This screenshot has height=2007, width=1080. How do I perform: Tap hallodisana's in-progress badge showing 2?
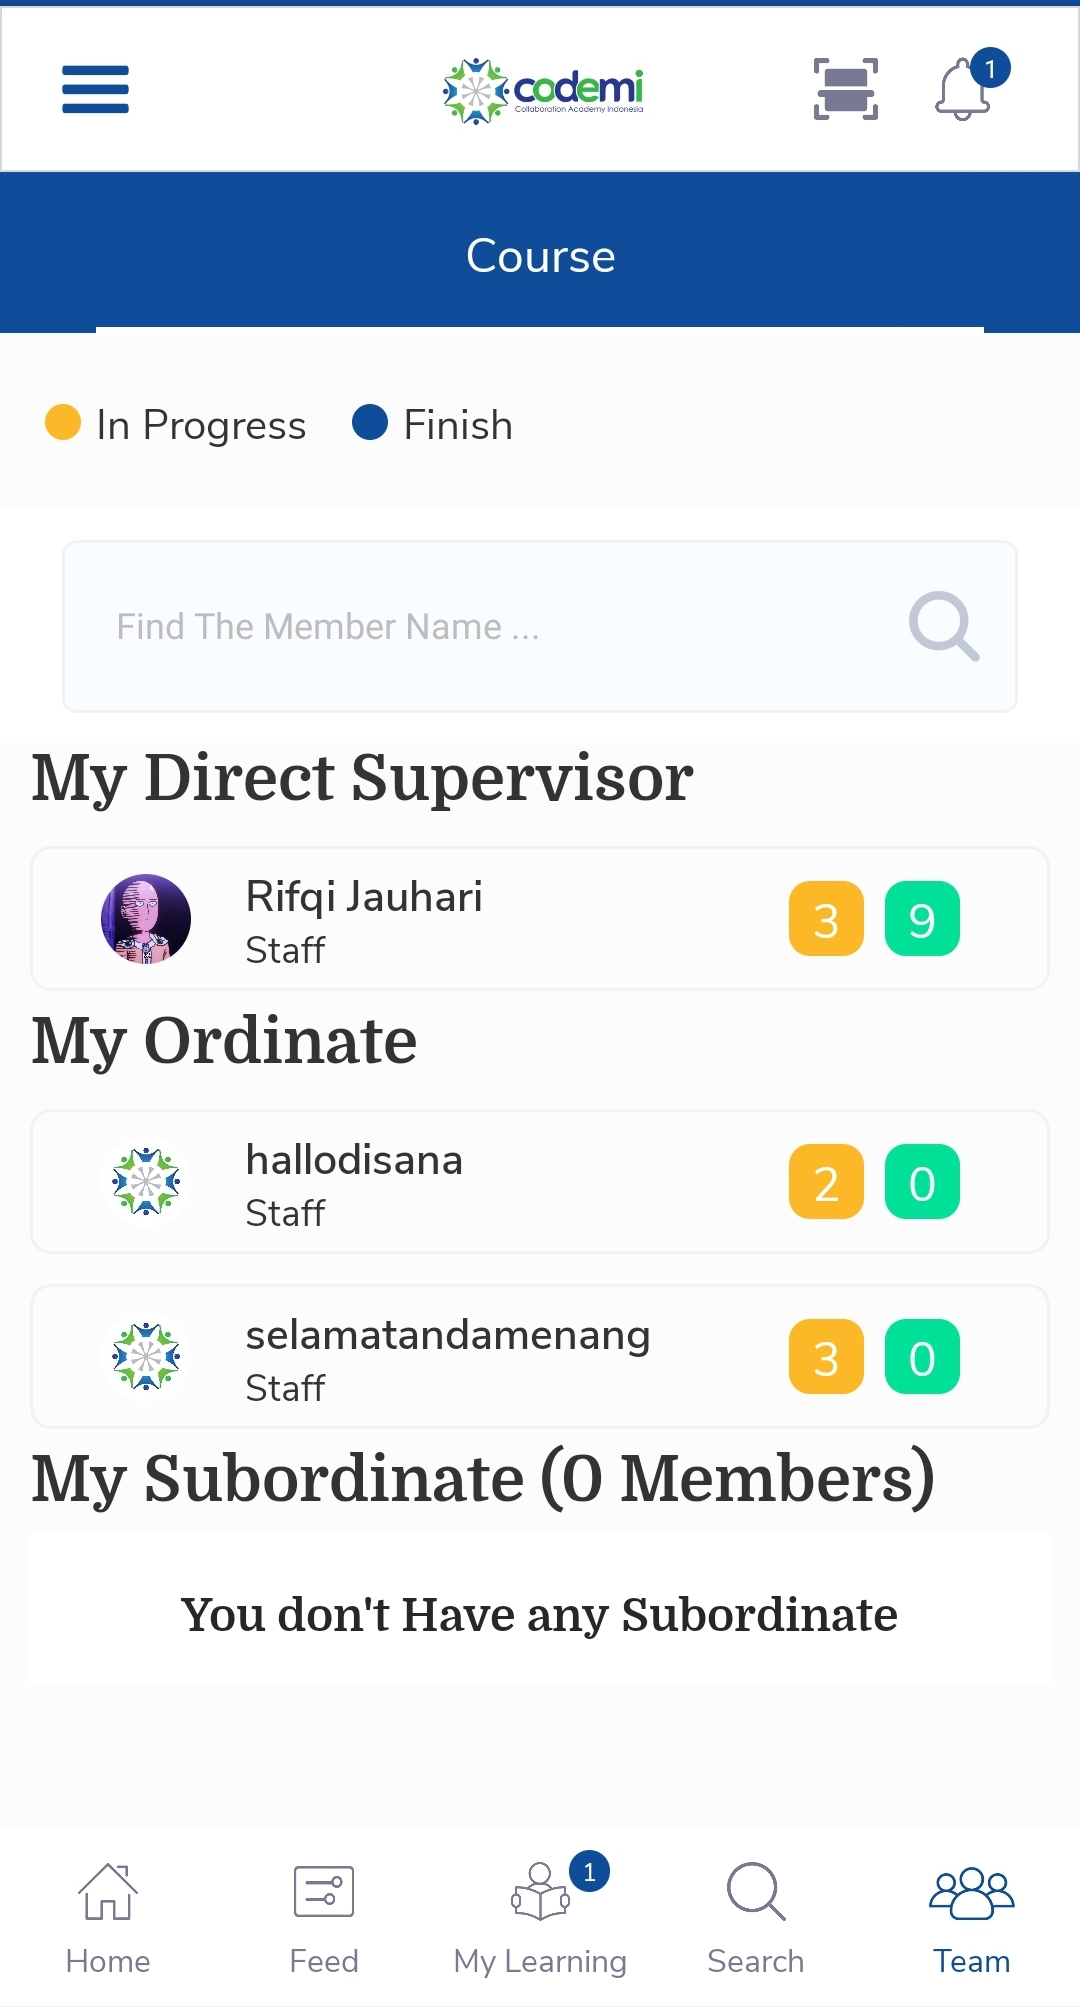(826, 1182)
